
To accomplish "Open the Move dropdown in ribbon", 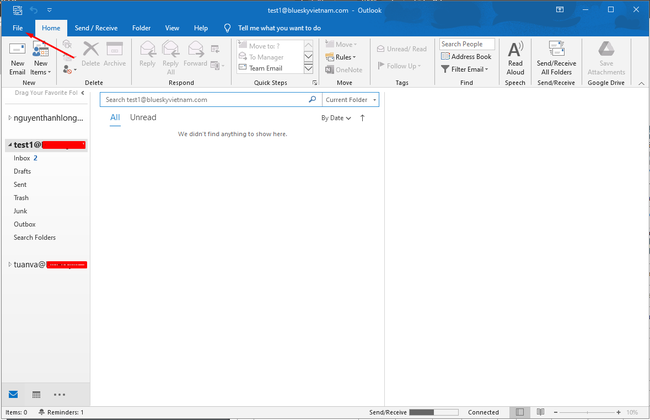I will pyautogui.click(x=341, y=44).
